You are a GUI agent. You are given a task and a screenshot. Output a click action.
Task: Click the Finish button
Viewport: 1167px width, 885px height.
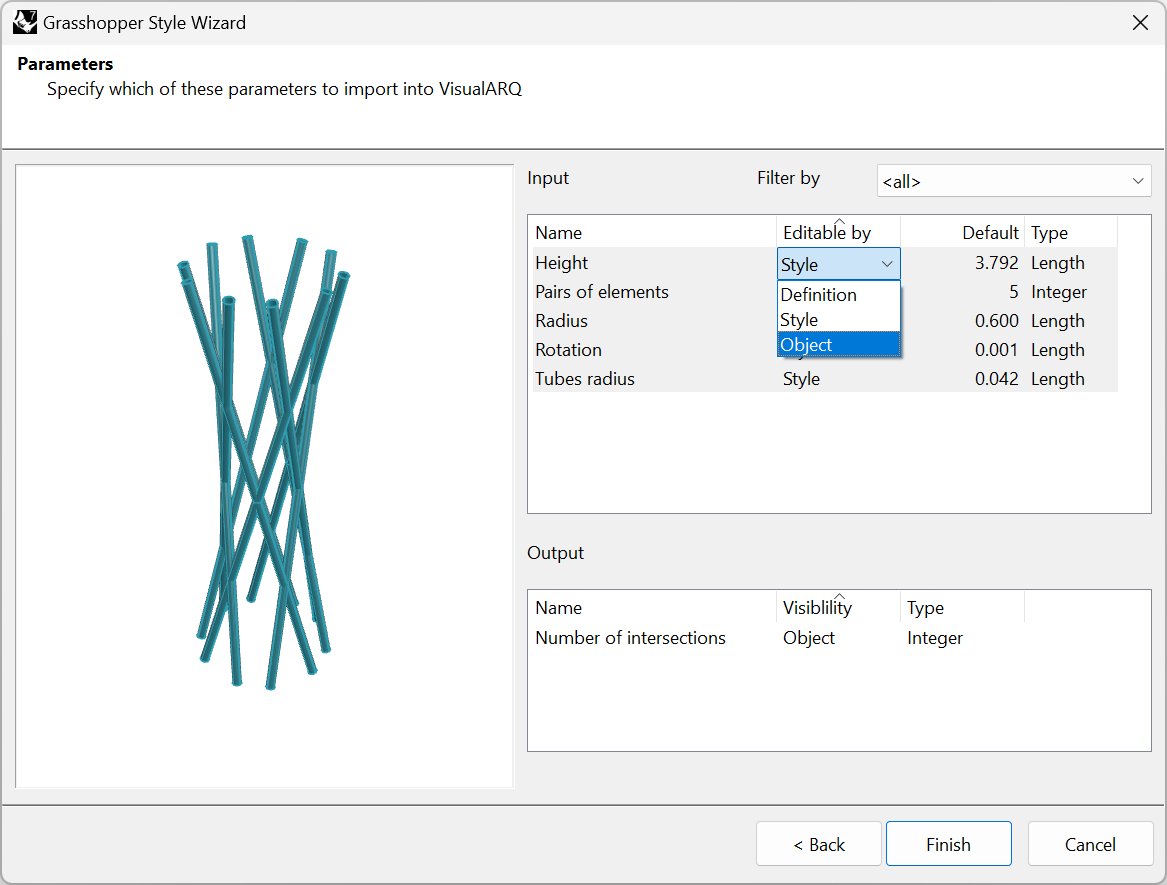click(948, 844)
